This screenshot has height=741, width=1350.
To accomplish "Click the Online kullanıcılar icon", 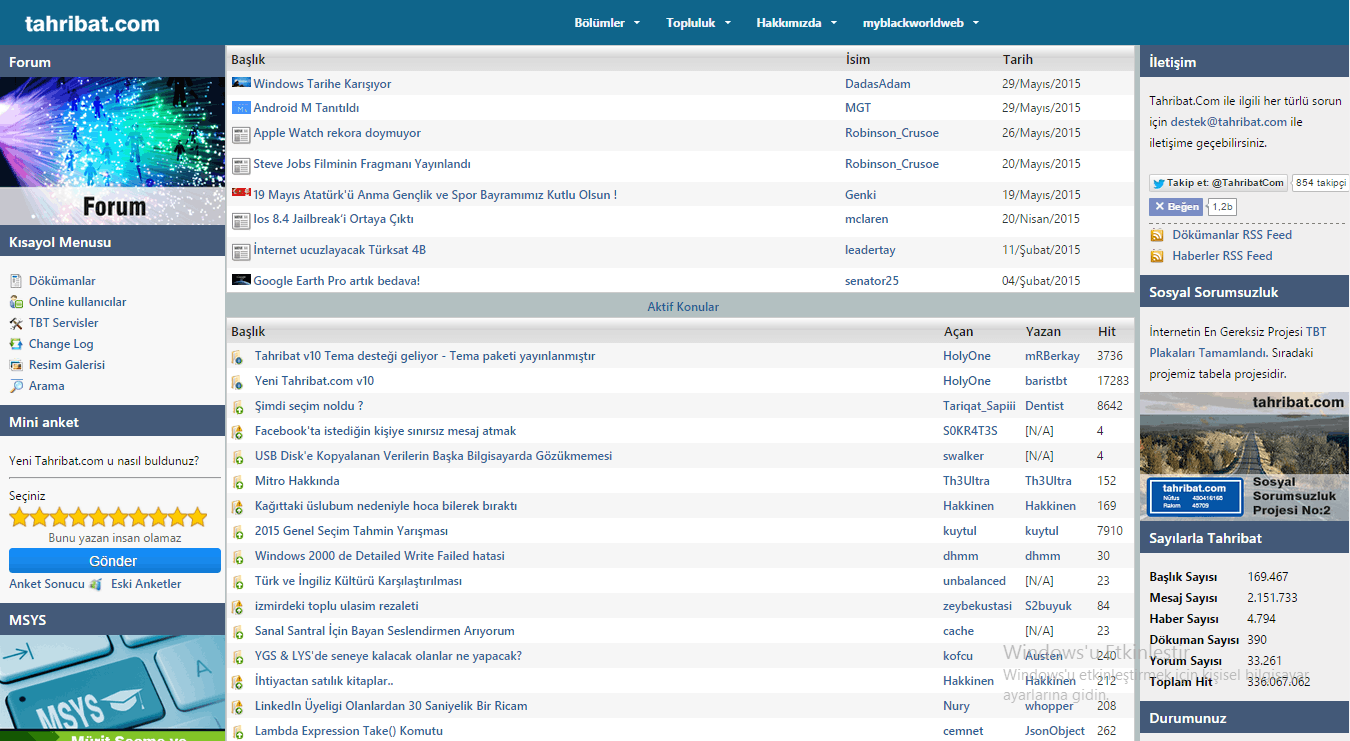I will click(x=16, y=302).
